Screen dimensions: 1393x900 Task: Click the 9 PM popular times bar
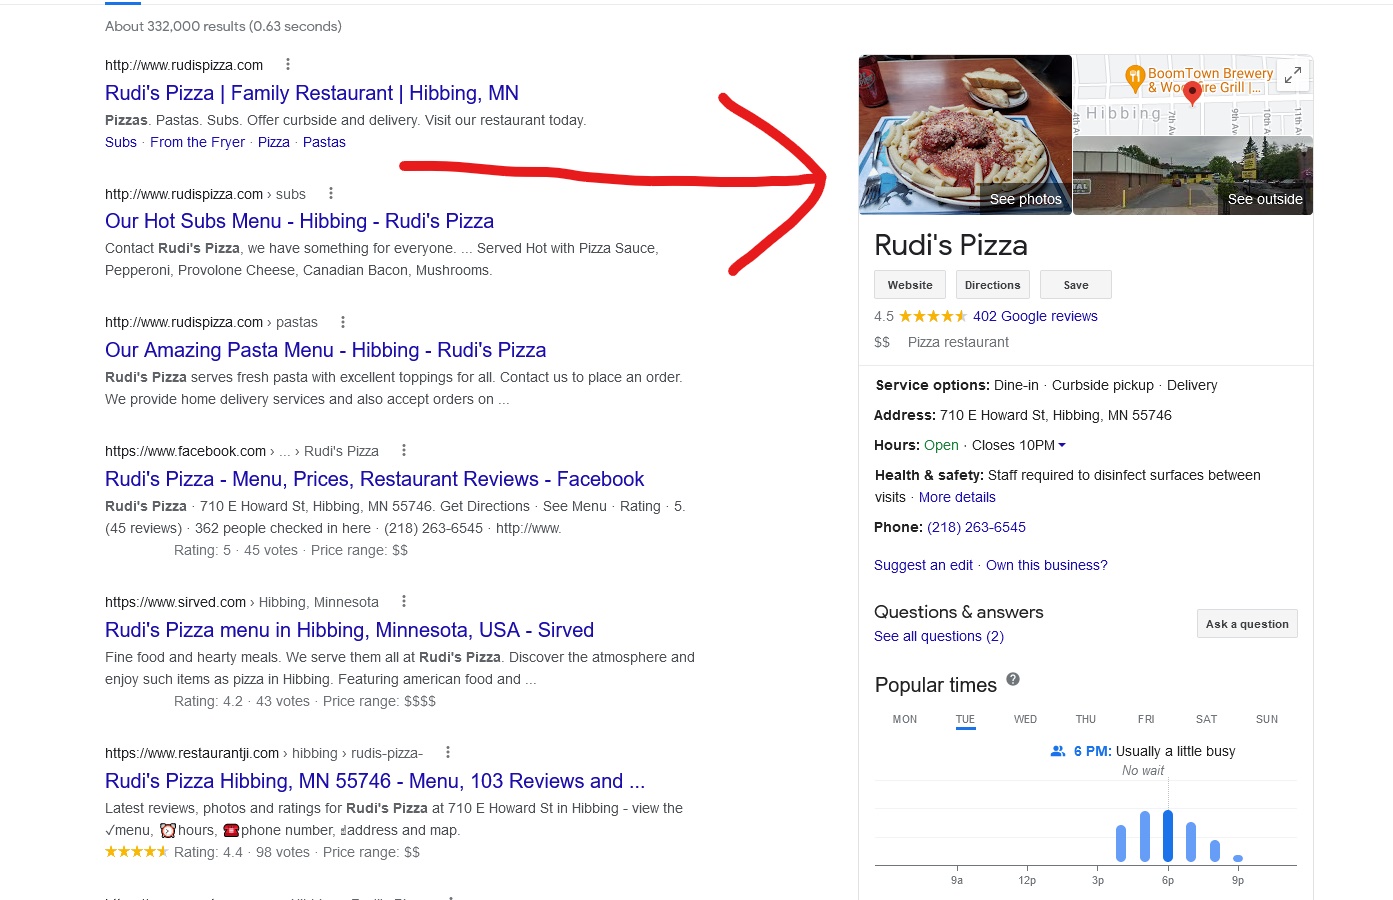point(1238,858)
